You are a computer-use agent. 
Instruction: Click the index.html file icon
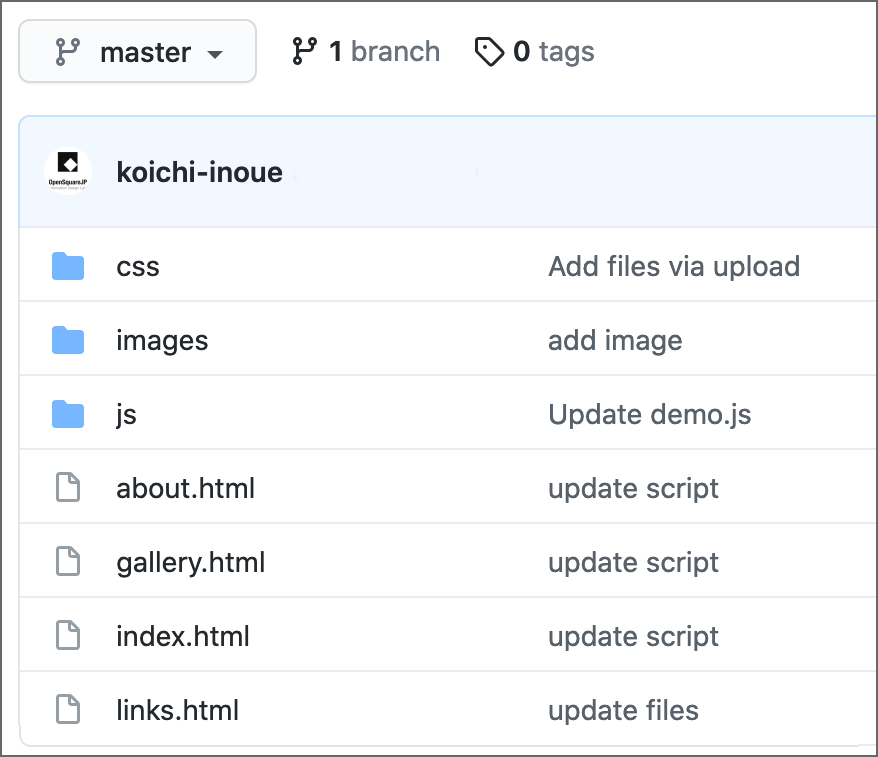pyautogui.click(x=68, y=637)
